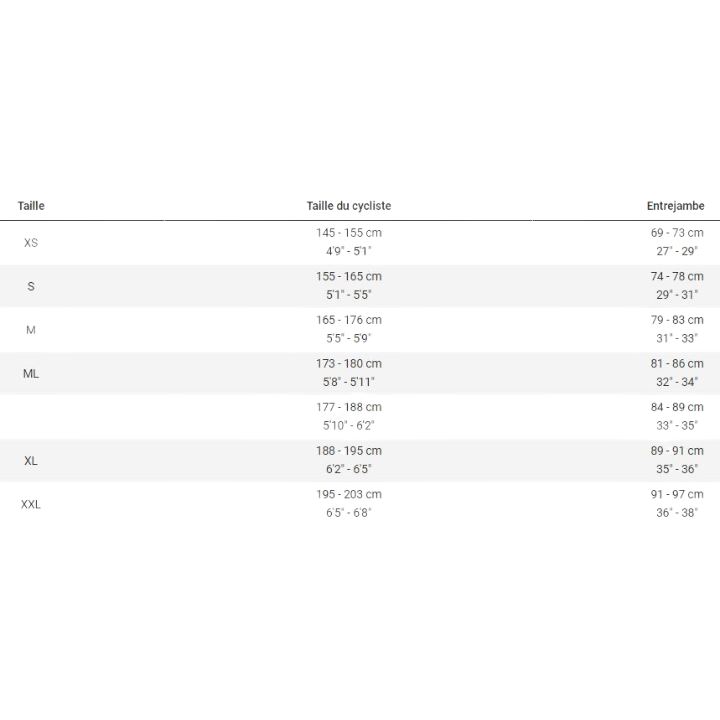Click the Taille du cycliste header
This screenshot has width=720, height=720.
(x=349, y=206)
